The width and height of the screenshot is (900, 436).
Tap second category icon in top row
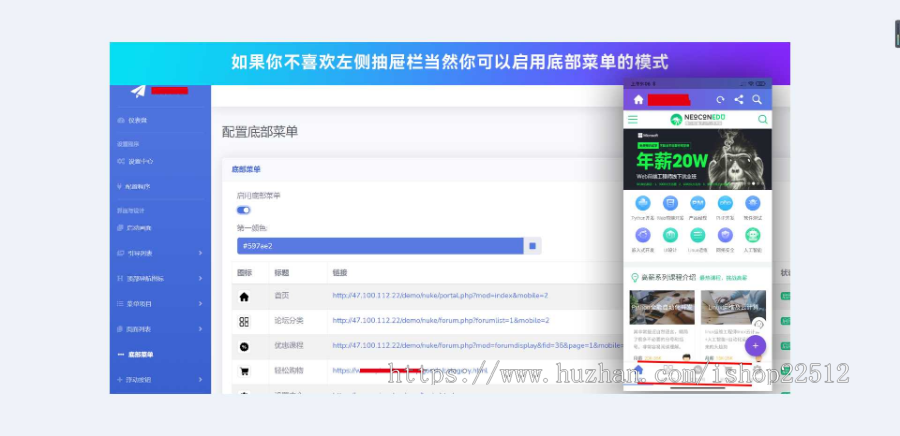click(x=670, y=203)
